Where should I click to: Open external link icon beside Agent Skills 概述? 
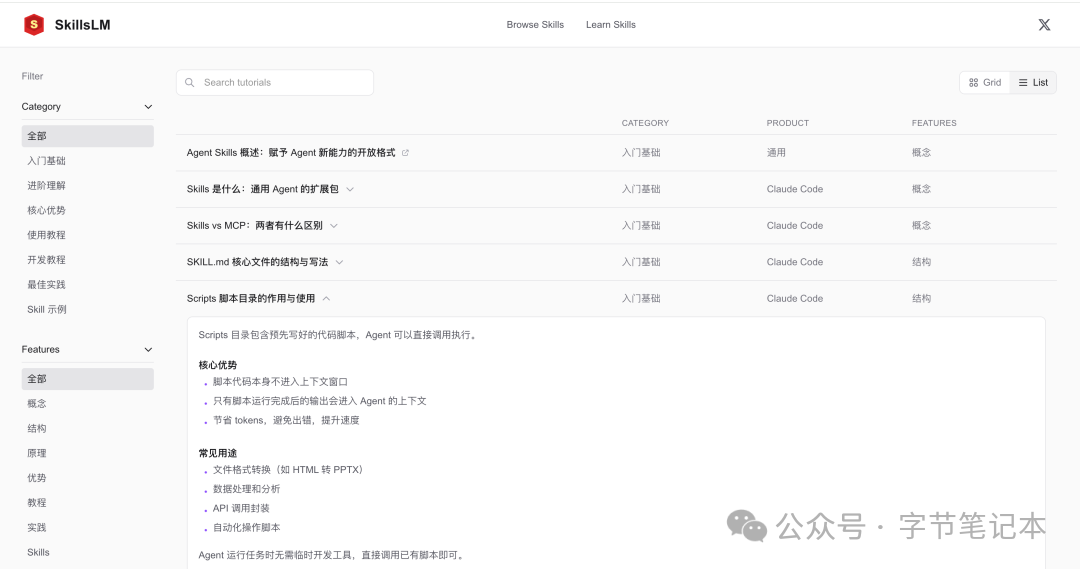pyautogui.click(x=405, y=153)
